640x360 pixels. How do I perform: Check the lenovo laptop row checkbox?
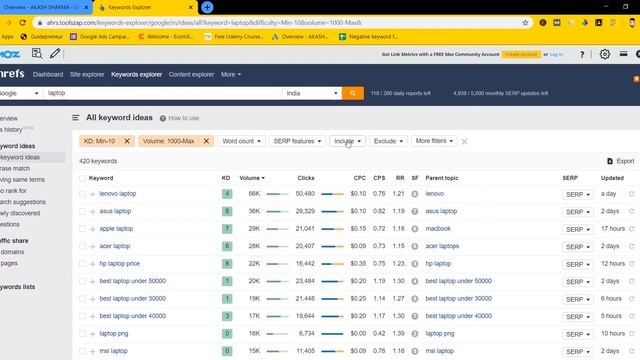tap(82, 194)
